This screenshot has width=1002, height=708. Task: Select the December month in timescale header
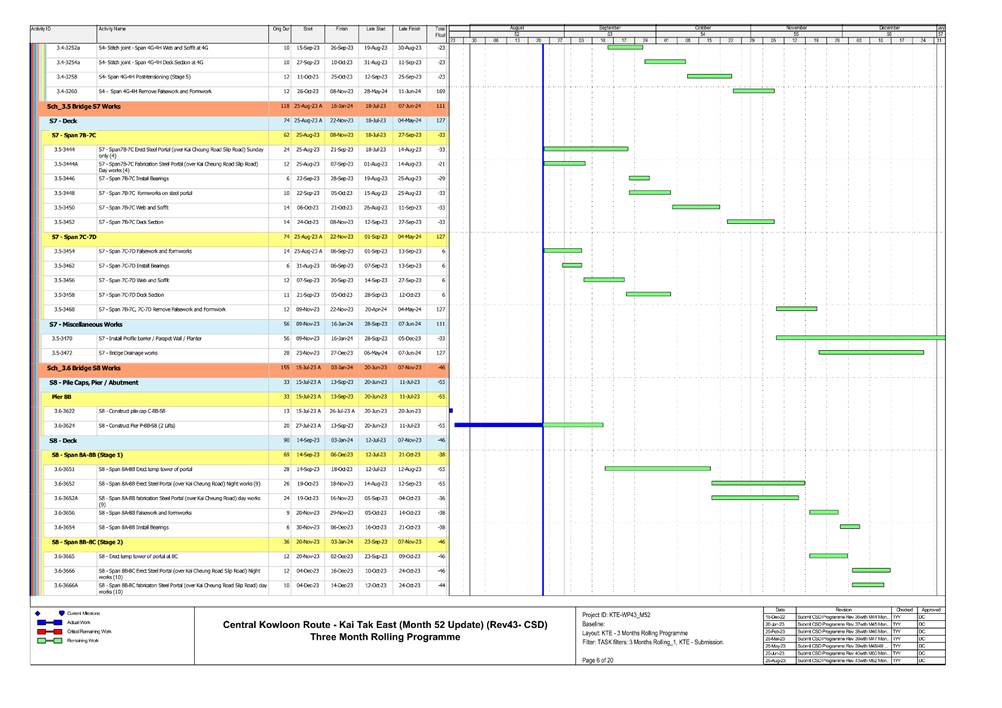tap(888, 28)
